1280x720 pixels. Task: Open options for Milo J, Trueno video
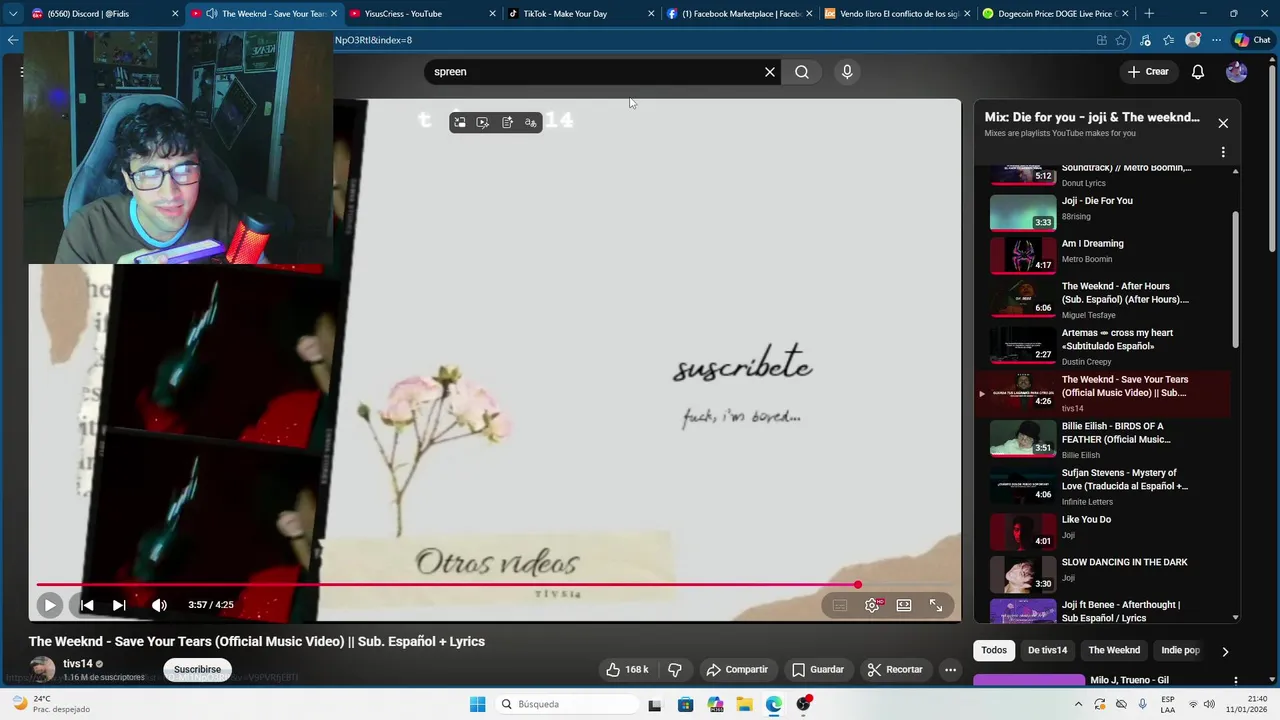point(1236,680)
